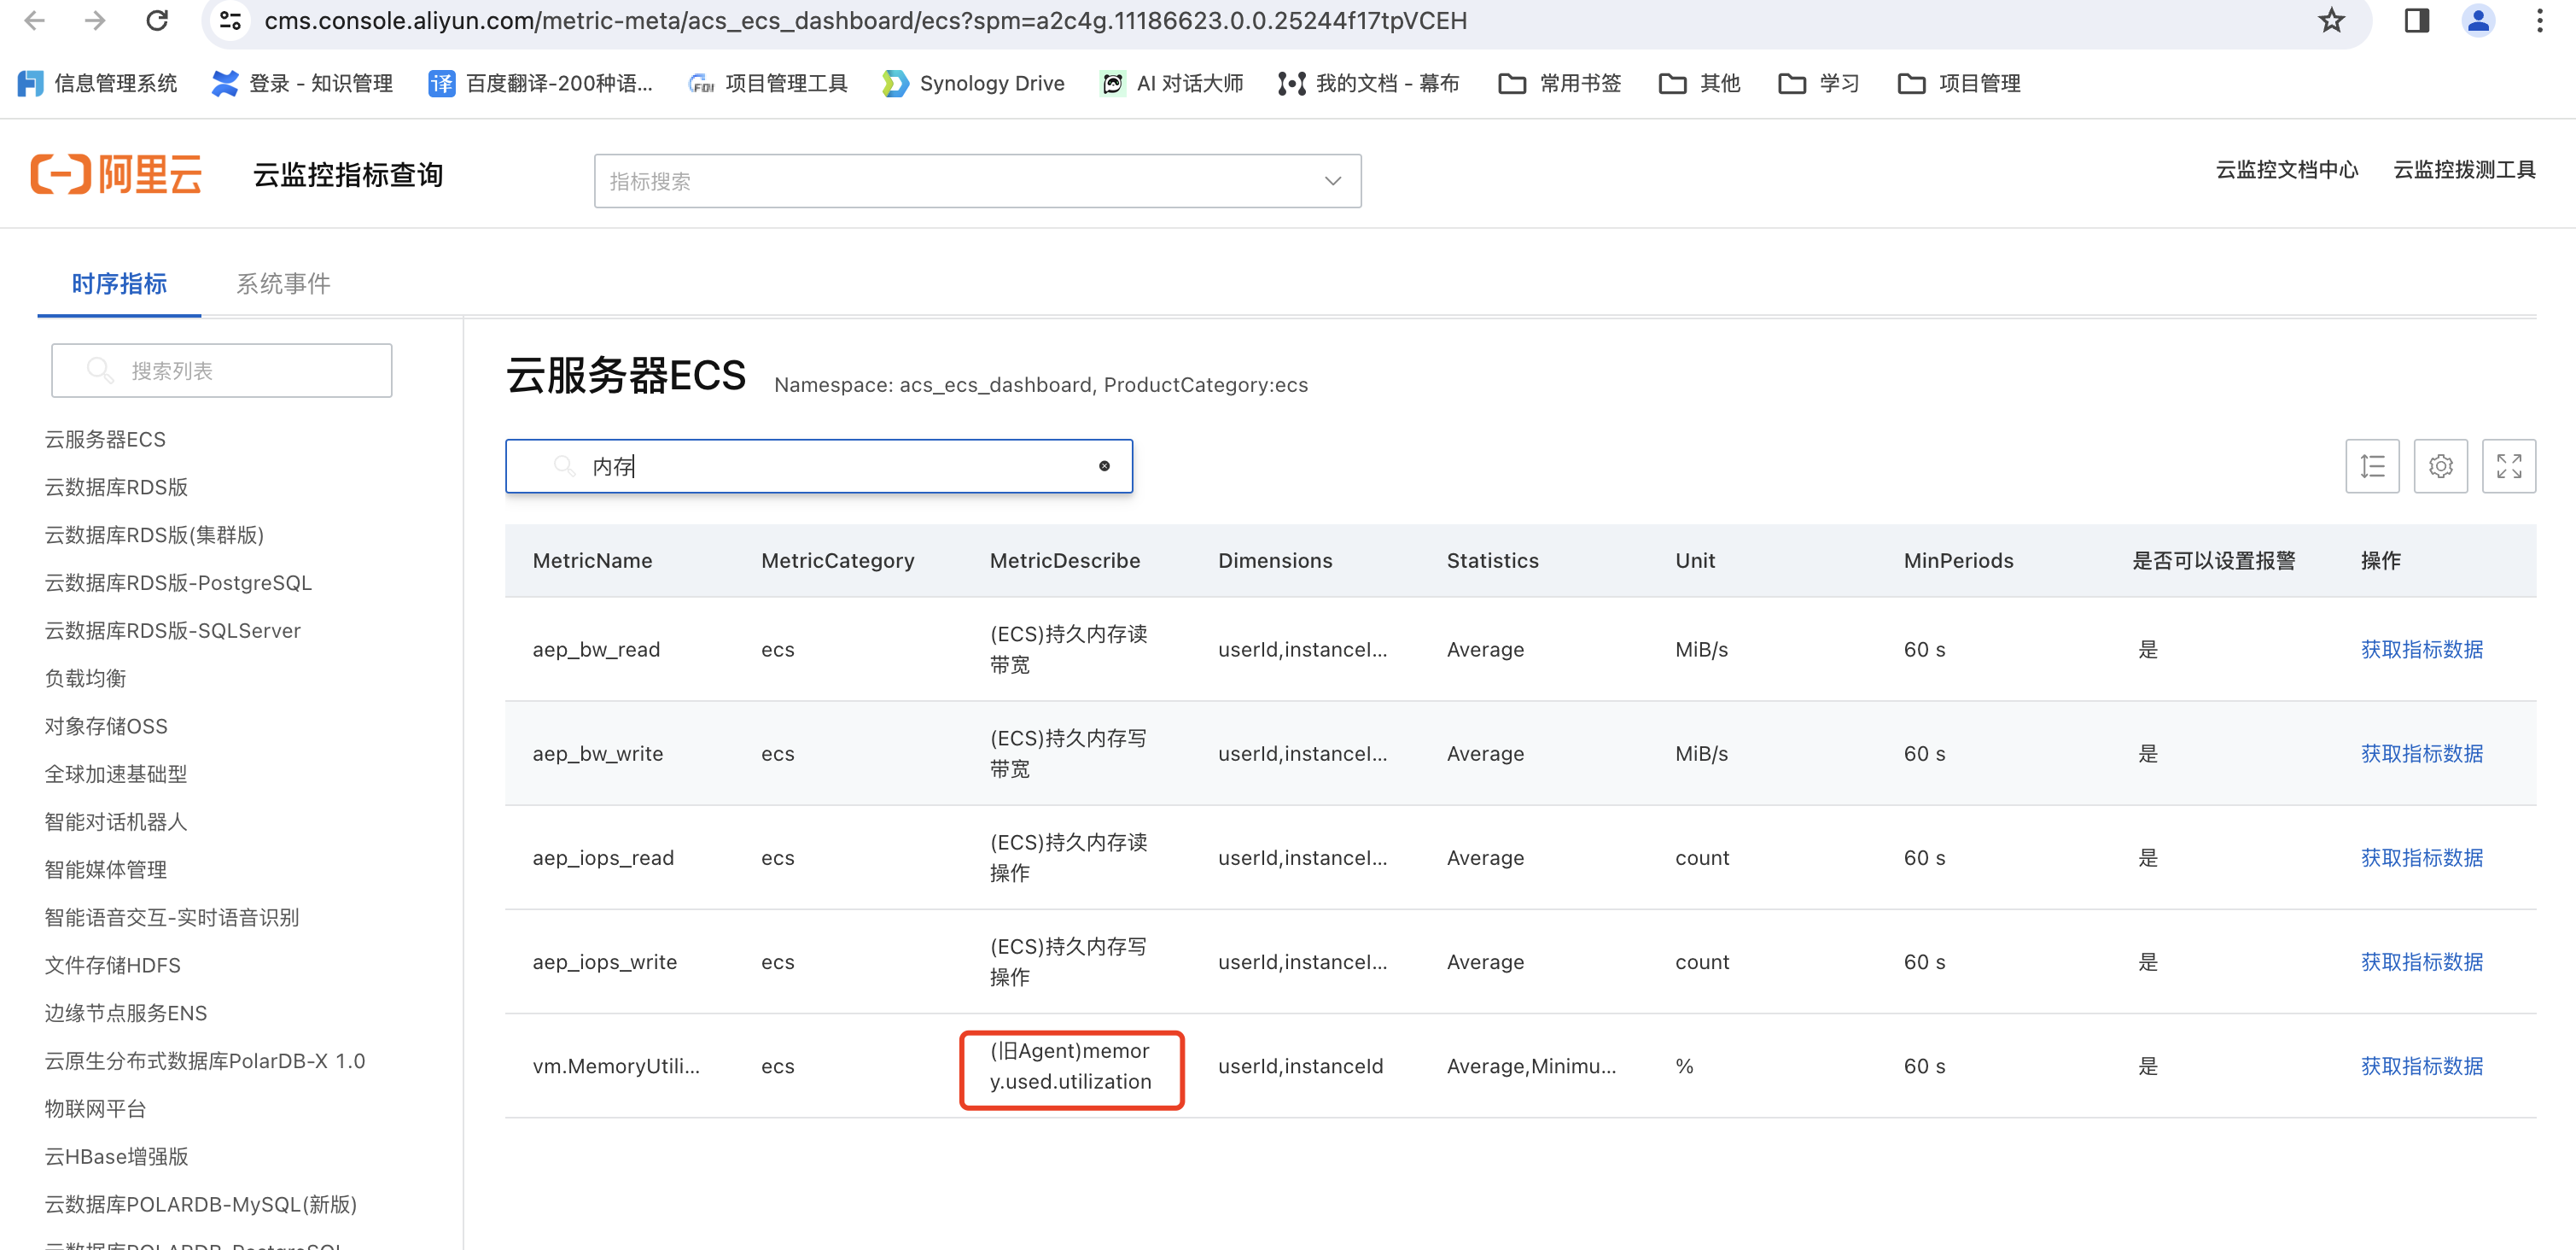
Task: Select 云数据库RDS版(集群版) in sidebar
Action: pyautogui.click(x=154, y=535)
